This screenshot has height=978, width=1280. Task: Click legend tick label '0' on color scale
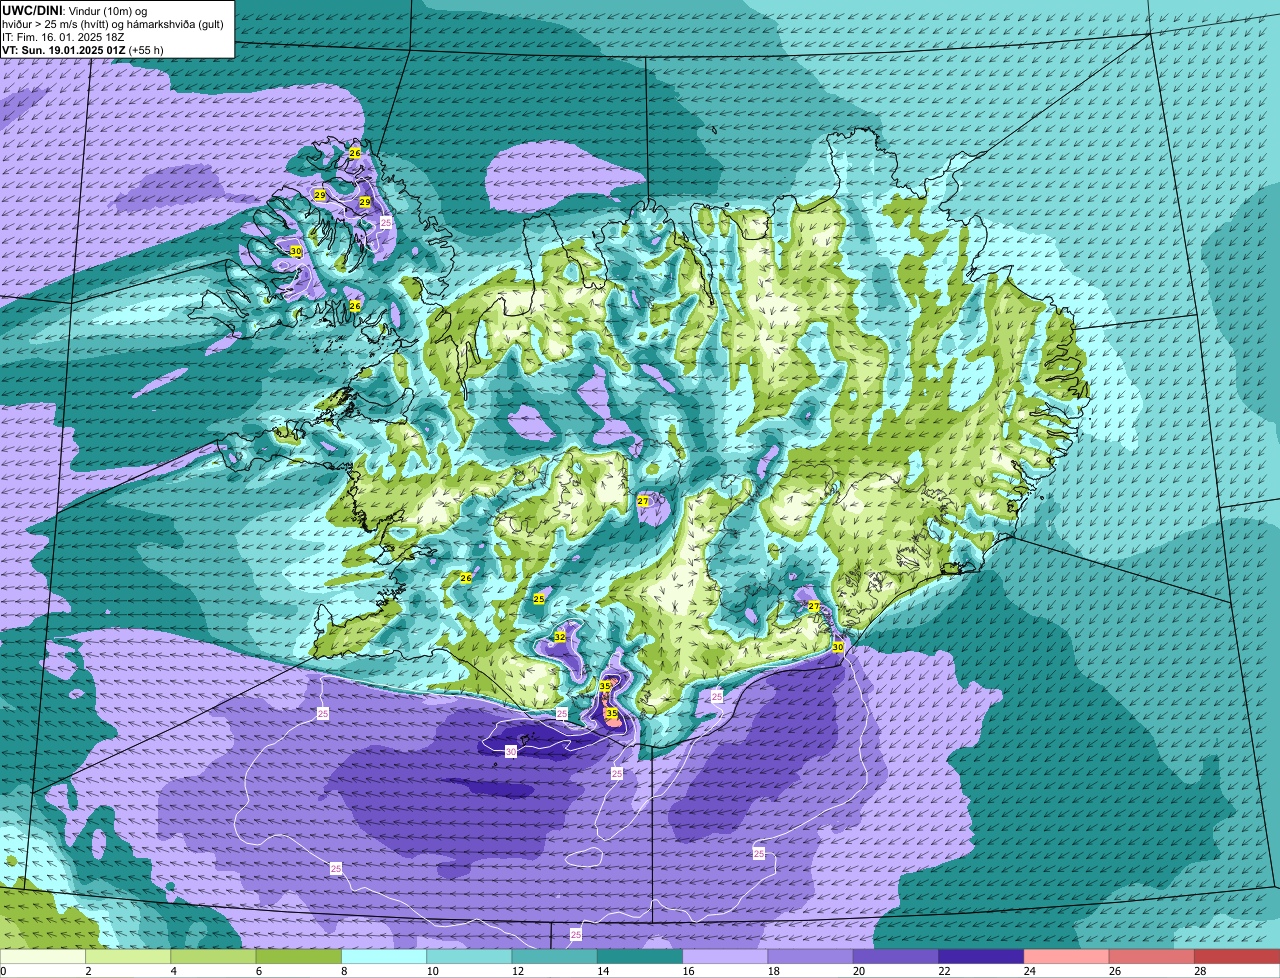coord(4,971)
